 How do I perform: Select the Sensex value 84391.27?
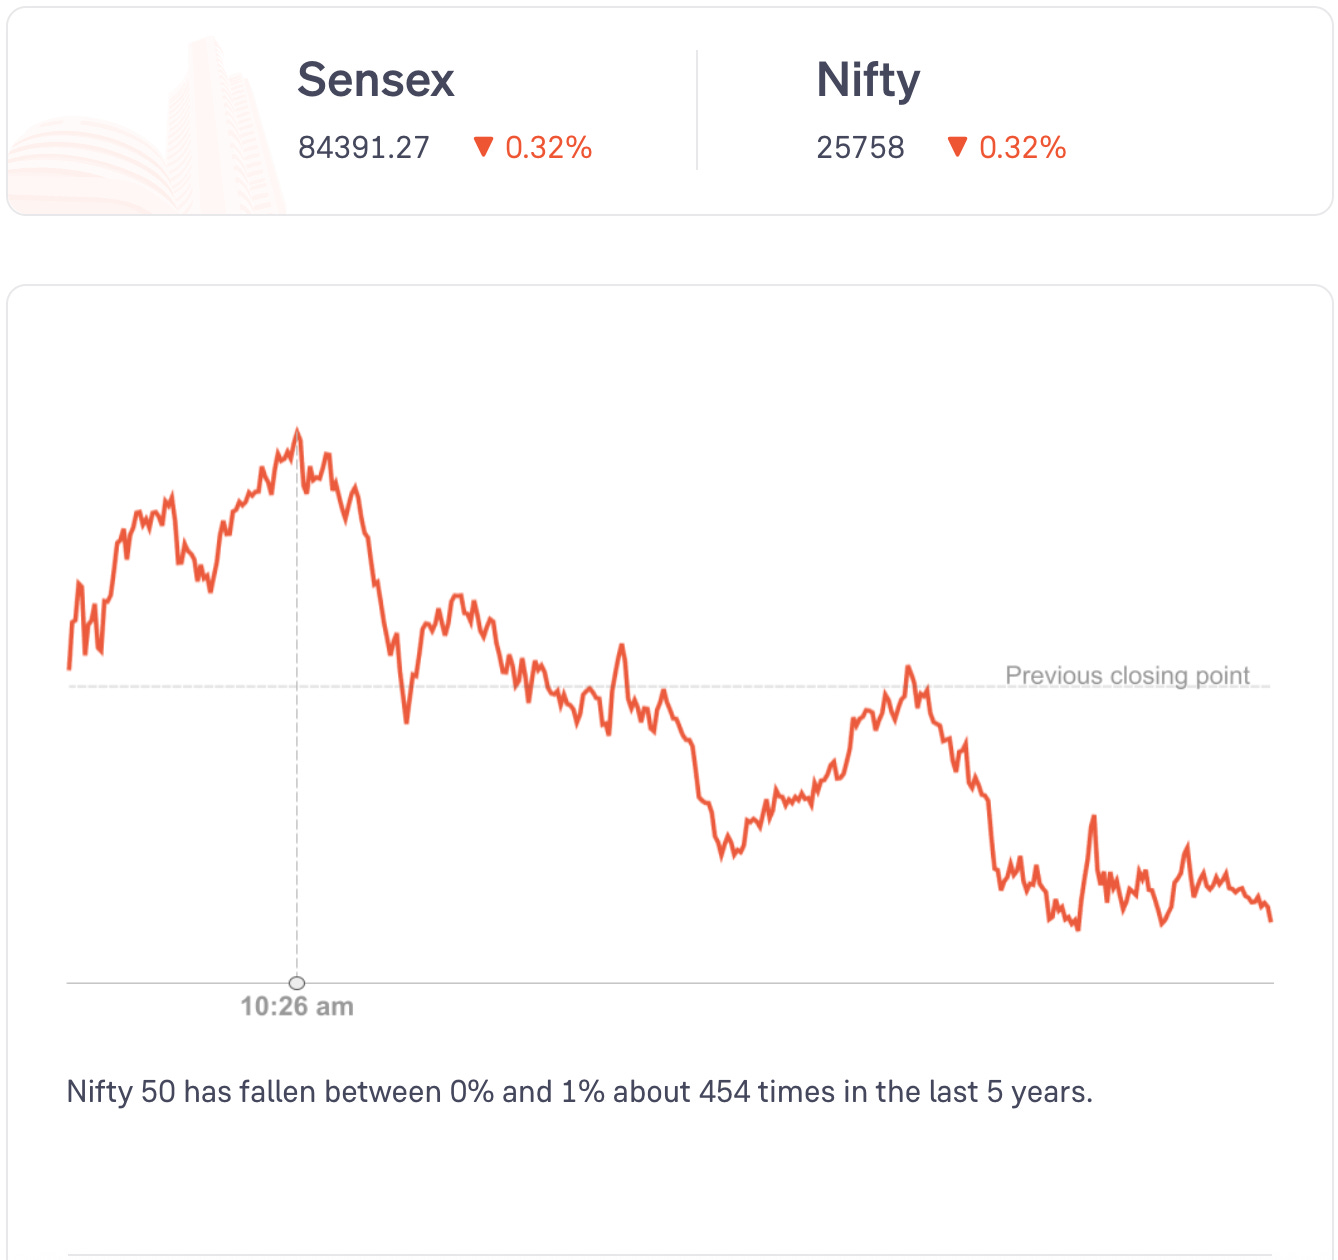pyautogui.click(x=364, y=148)
